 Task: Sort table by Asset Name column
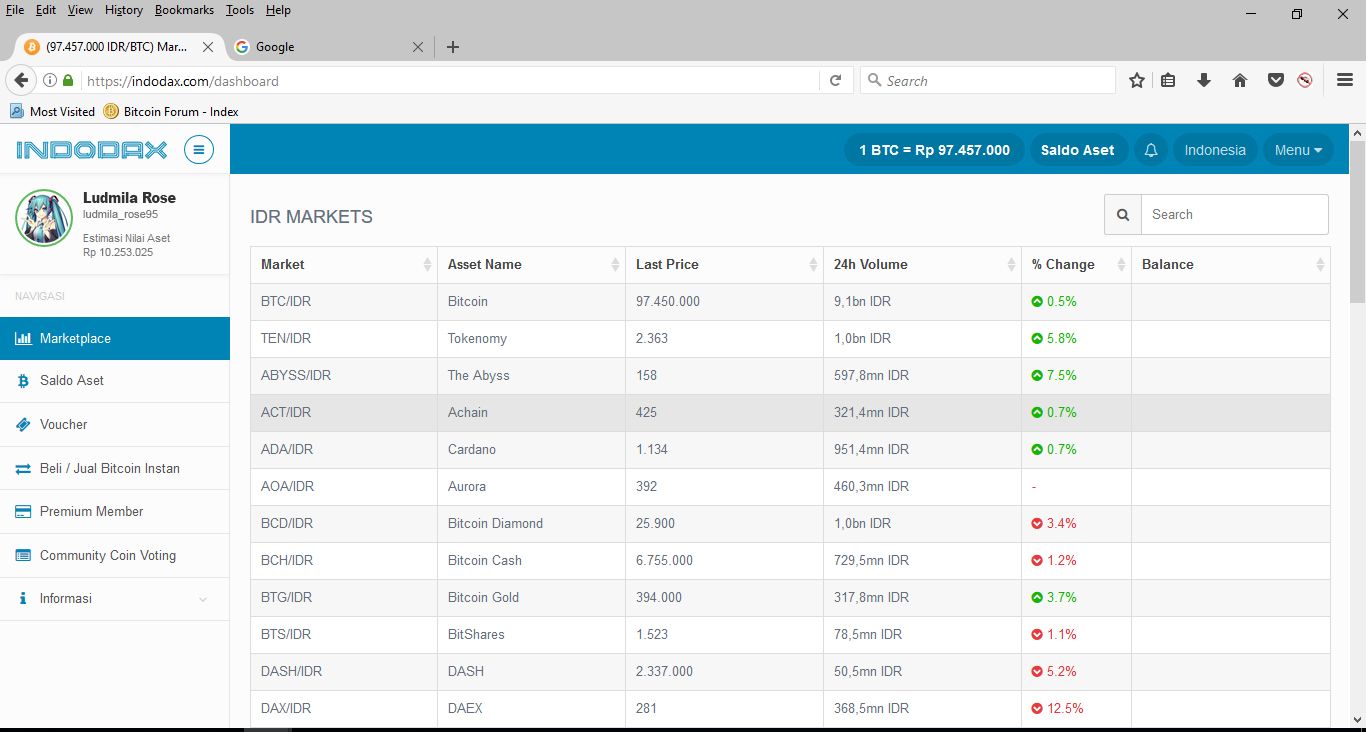[532, 265]
